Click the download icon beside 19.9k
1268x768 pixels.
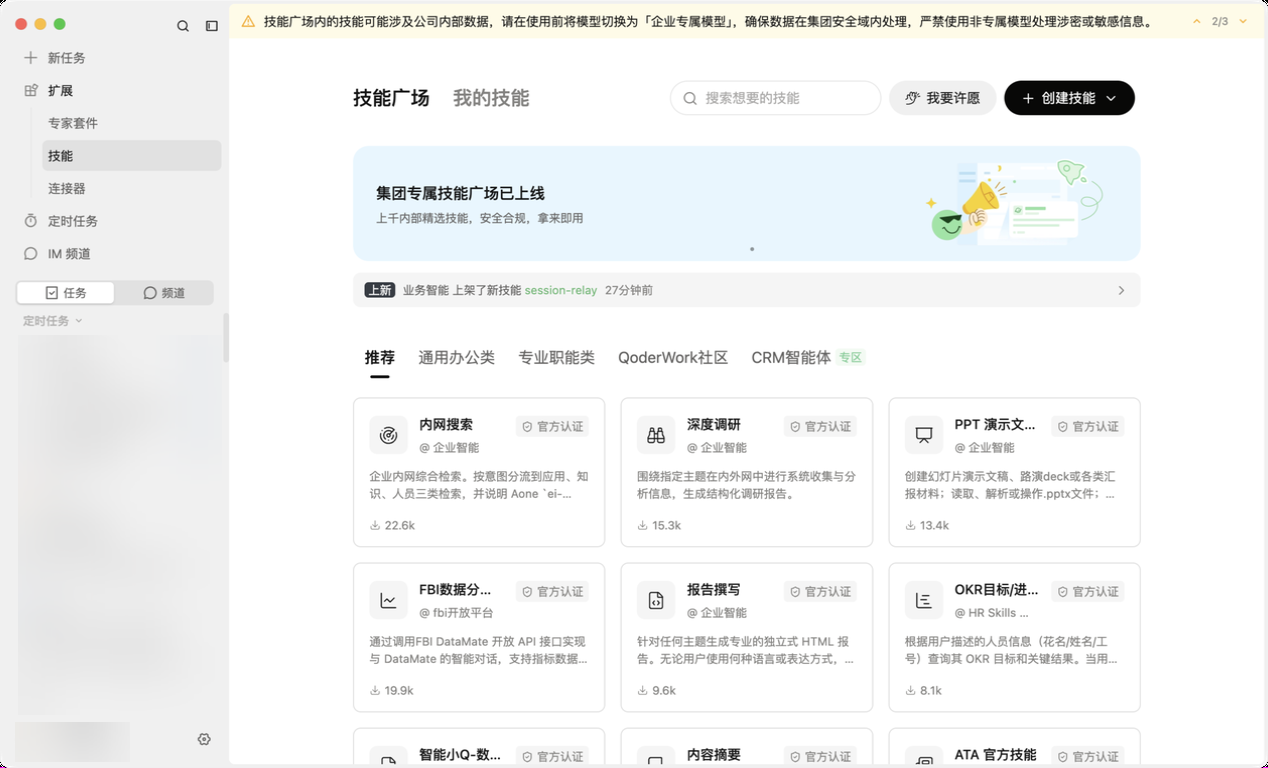(x=375, y=690)
